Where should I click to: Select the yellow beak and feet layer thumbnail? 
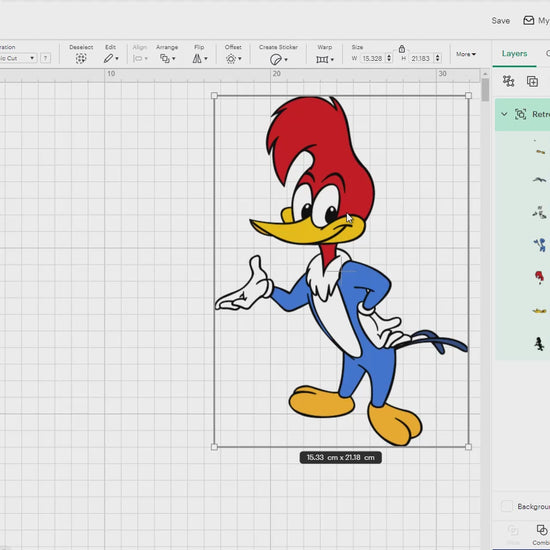(539, 311)
